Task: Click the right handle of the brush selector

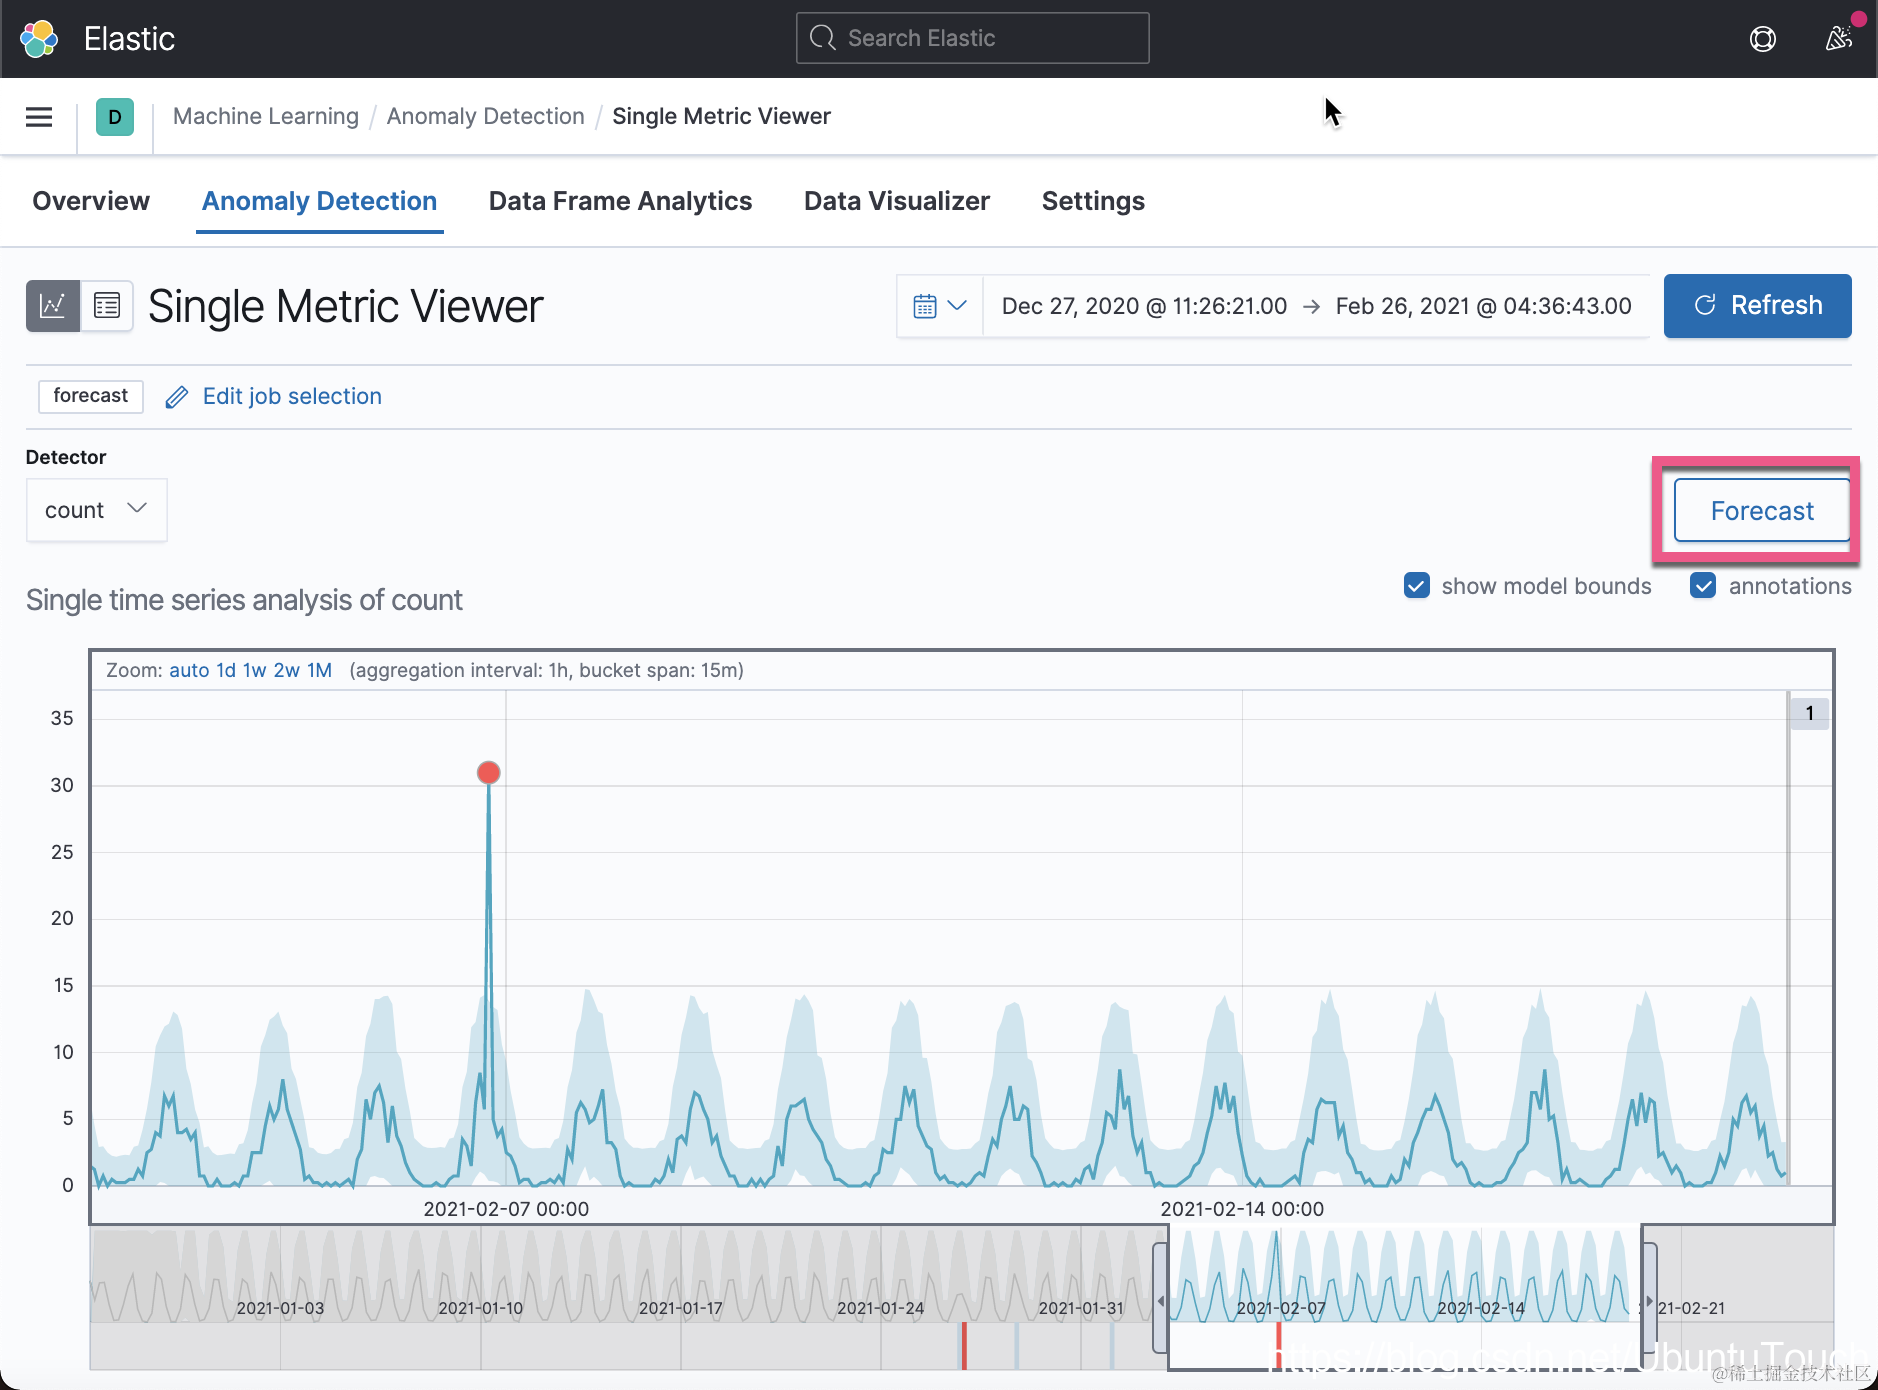Action: tap(1649, 1300)
